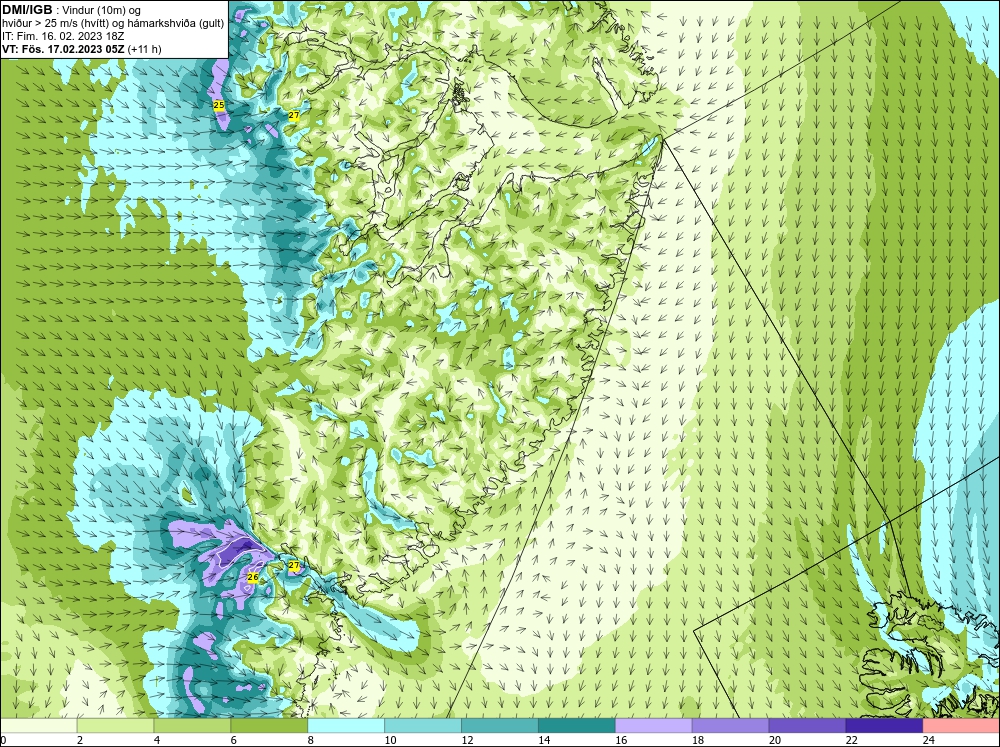Click the 20 tick label on the colour scale
The height and width of the screenshot is (747, 1000).
775,740
